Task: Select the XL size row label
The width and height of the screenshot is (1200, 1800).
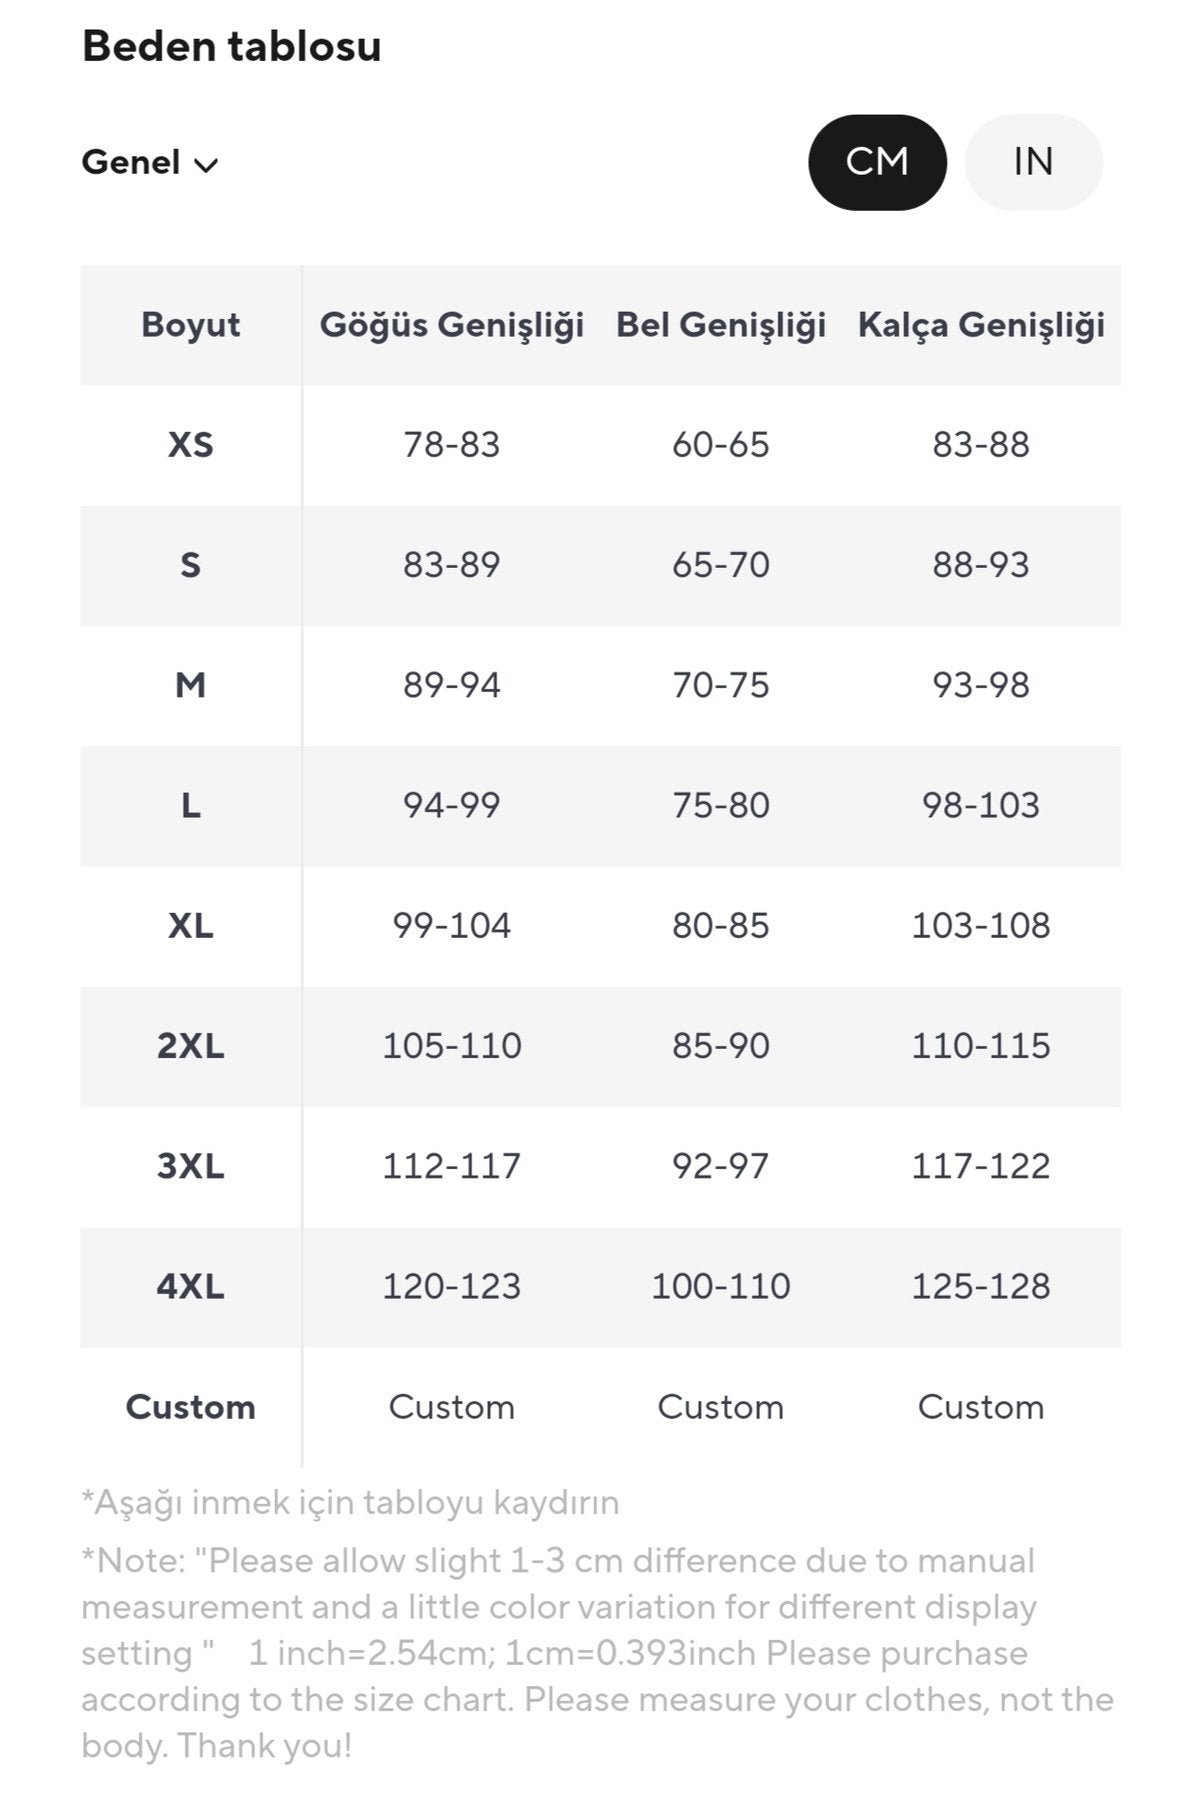Action: 190,926
